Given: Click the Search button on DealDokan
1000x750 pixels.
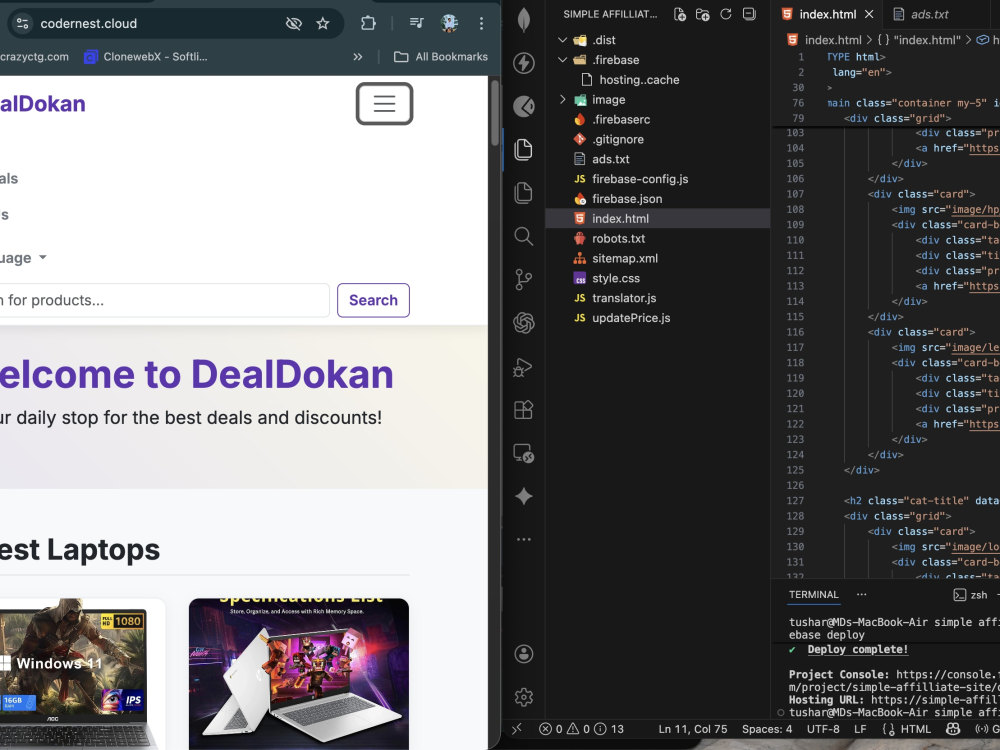Looking at the screenshot, I should [373, 300].
